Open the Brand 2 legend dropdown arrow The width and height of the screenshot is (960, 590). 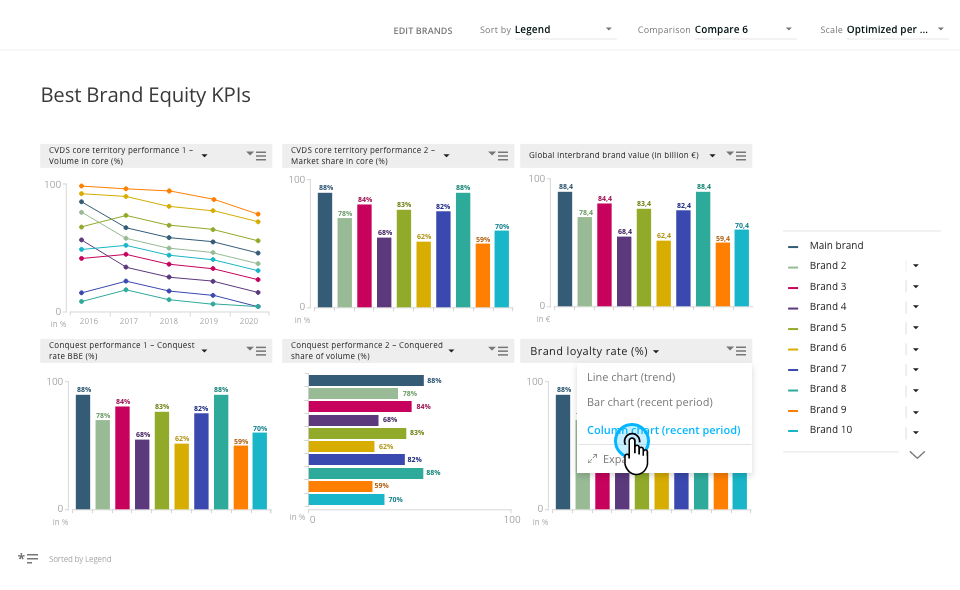pos(916,266)
